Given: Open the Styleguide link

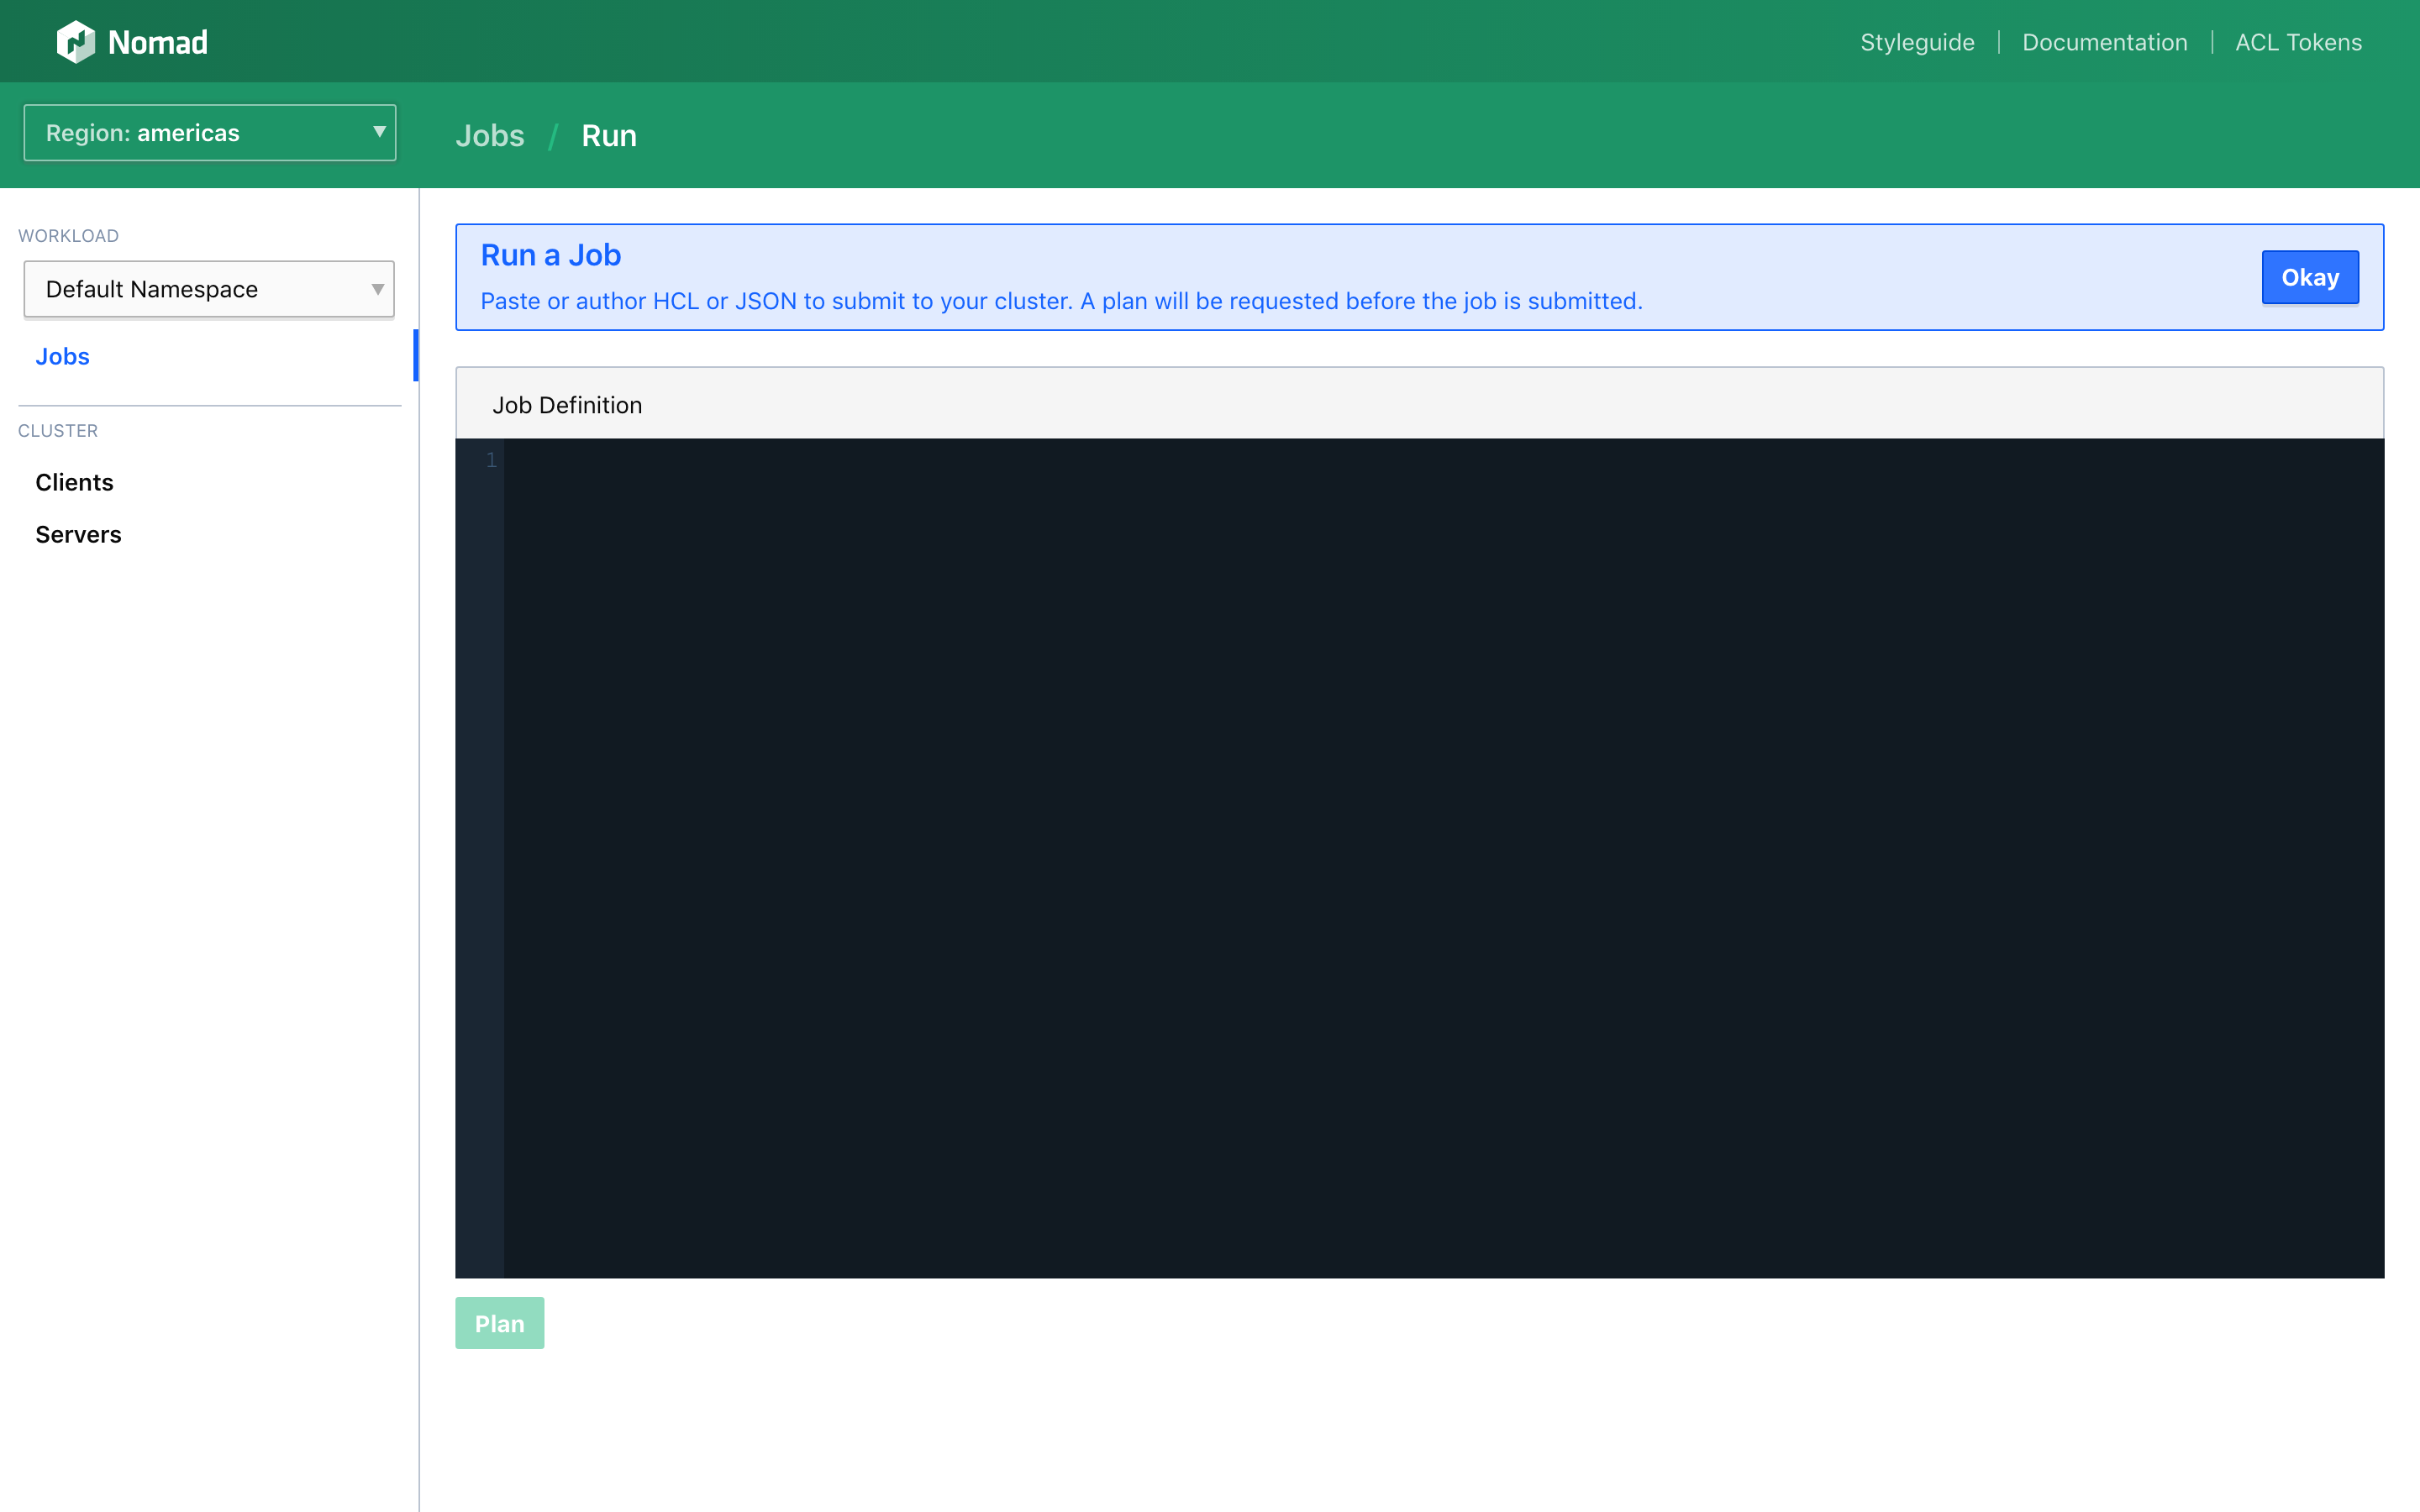Looking at the screenshot, I should (1917, 42).
